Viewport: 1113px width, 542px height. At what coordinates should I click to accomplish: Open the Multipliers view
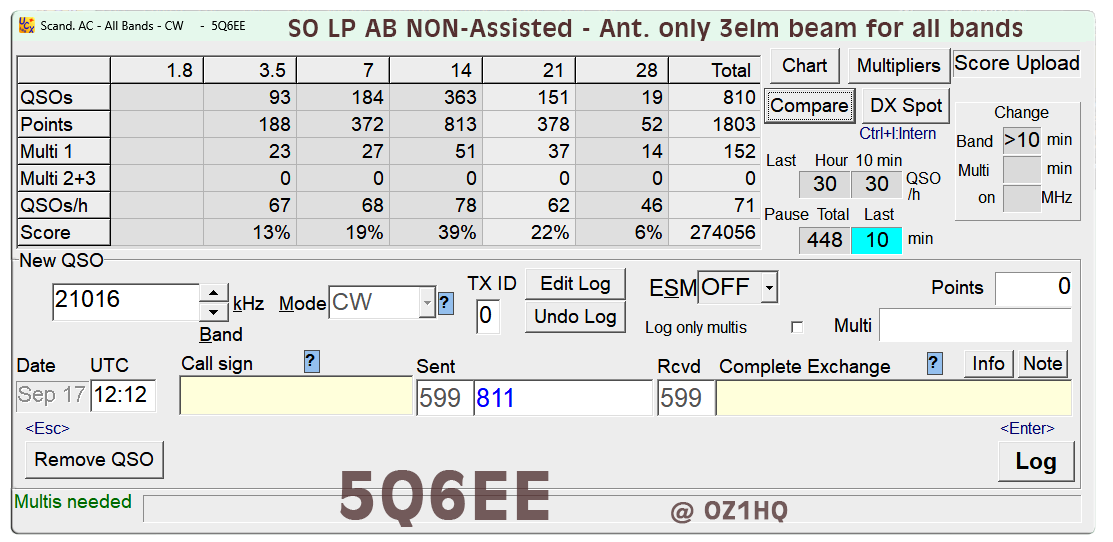[898, 66]
